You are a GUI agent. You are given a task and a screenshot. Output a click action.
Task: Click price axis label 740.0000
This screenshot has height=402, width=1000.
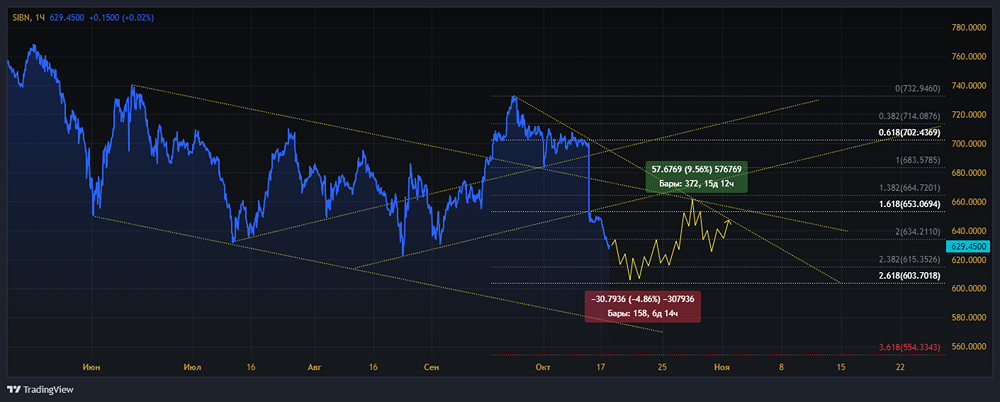968,86
